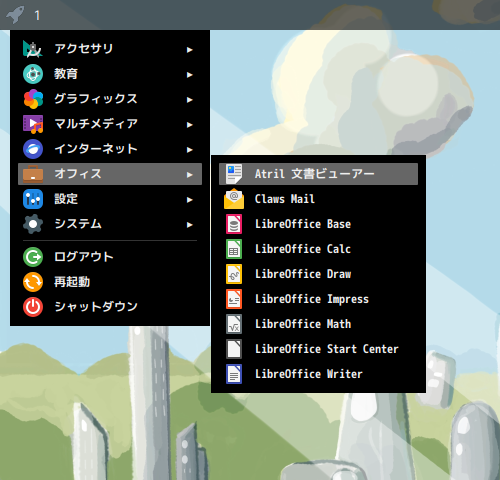Open the 設定 menu category

(110, 199)
